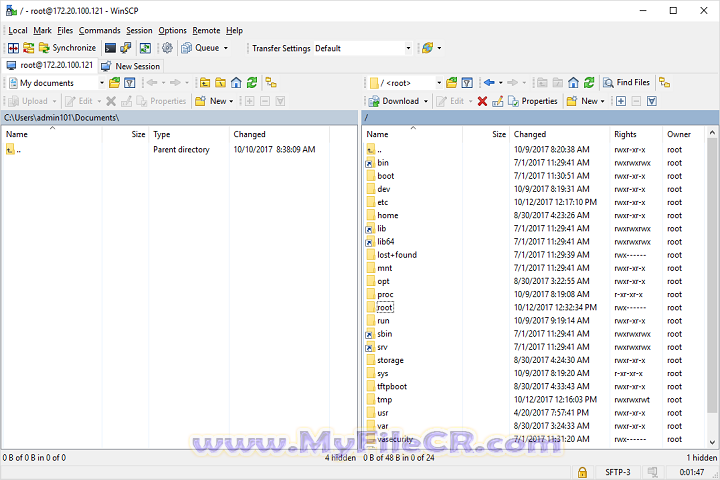Screen dimensions: 720x480
Task: Open the Mark menu
Action: (42, 30)
